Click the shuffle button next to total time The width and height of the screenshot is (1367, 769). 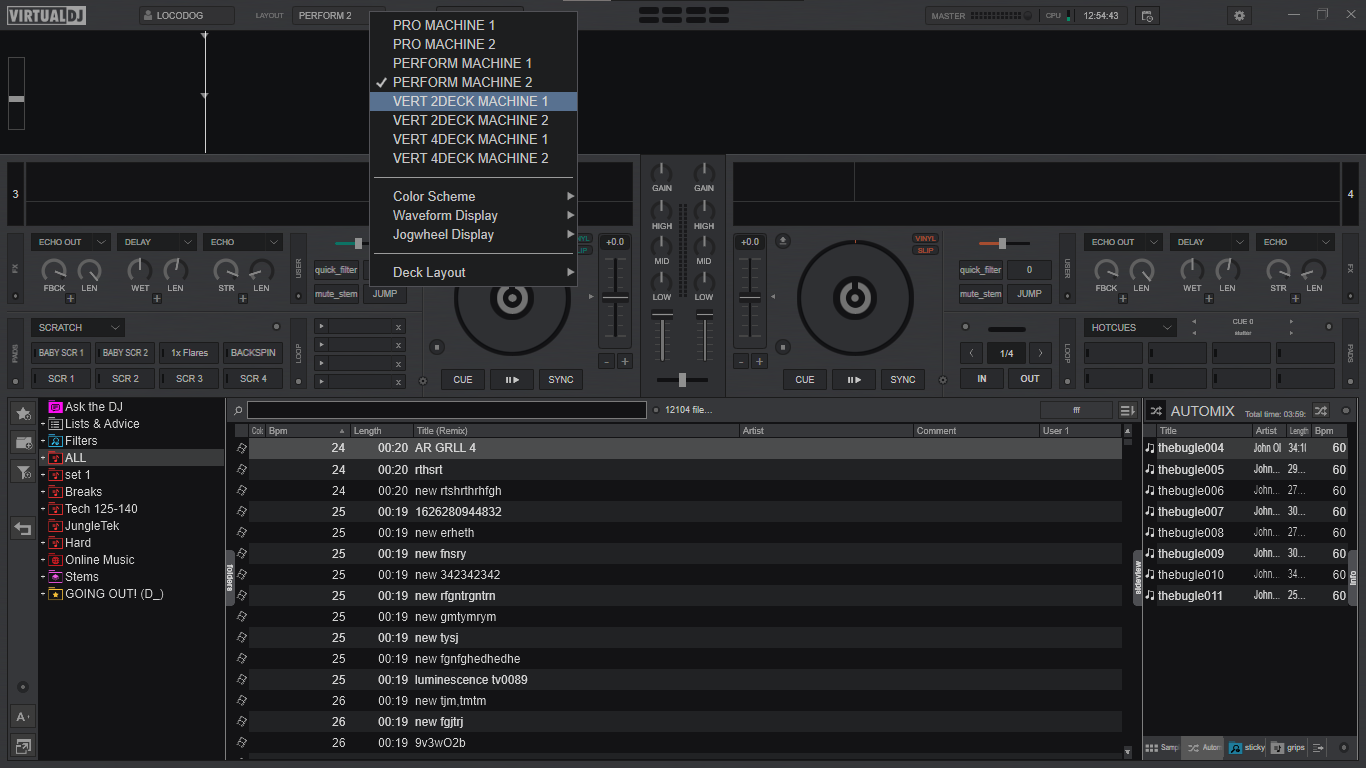coord(1320,411)
